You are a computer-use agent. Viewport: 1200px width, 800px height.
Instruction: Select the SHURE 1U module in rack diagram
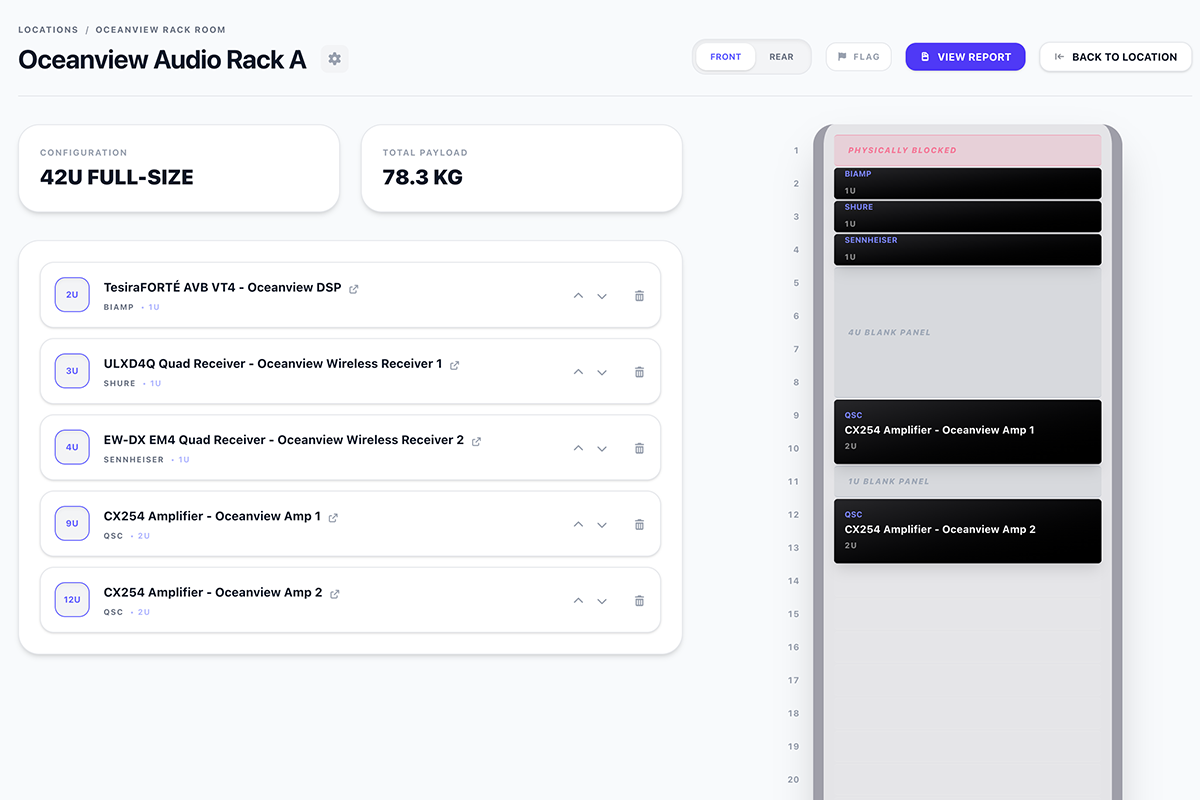(967, 216)
